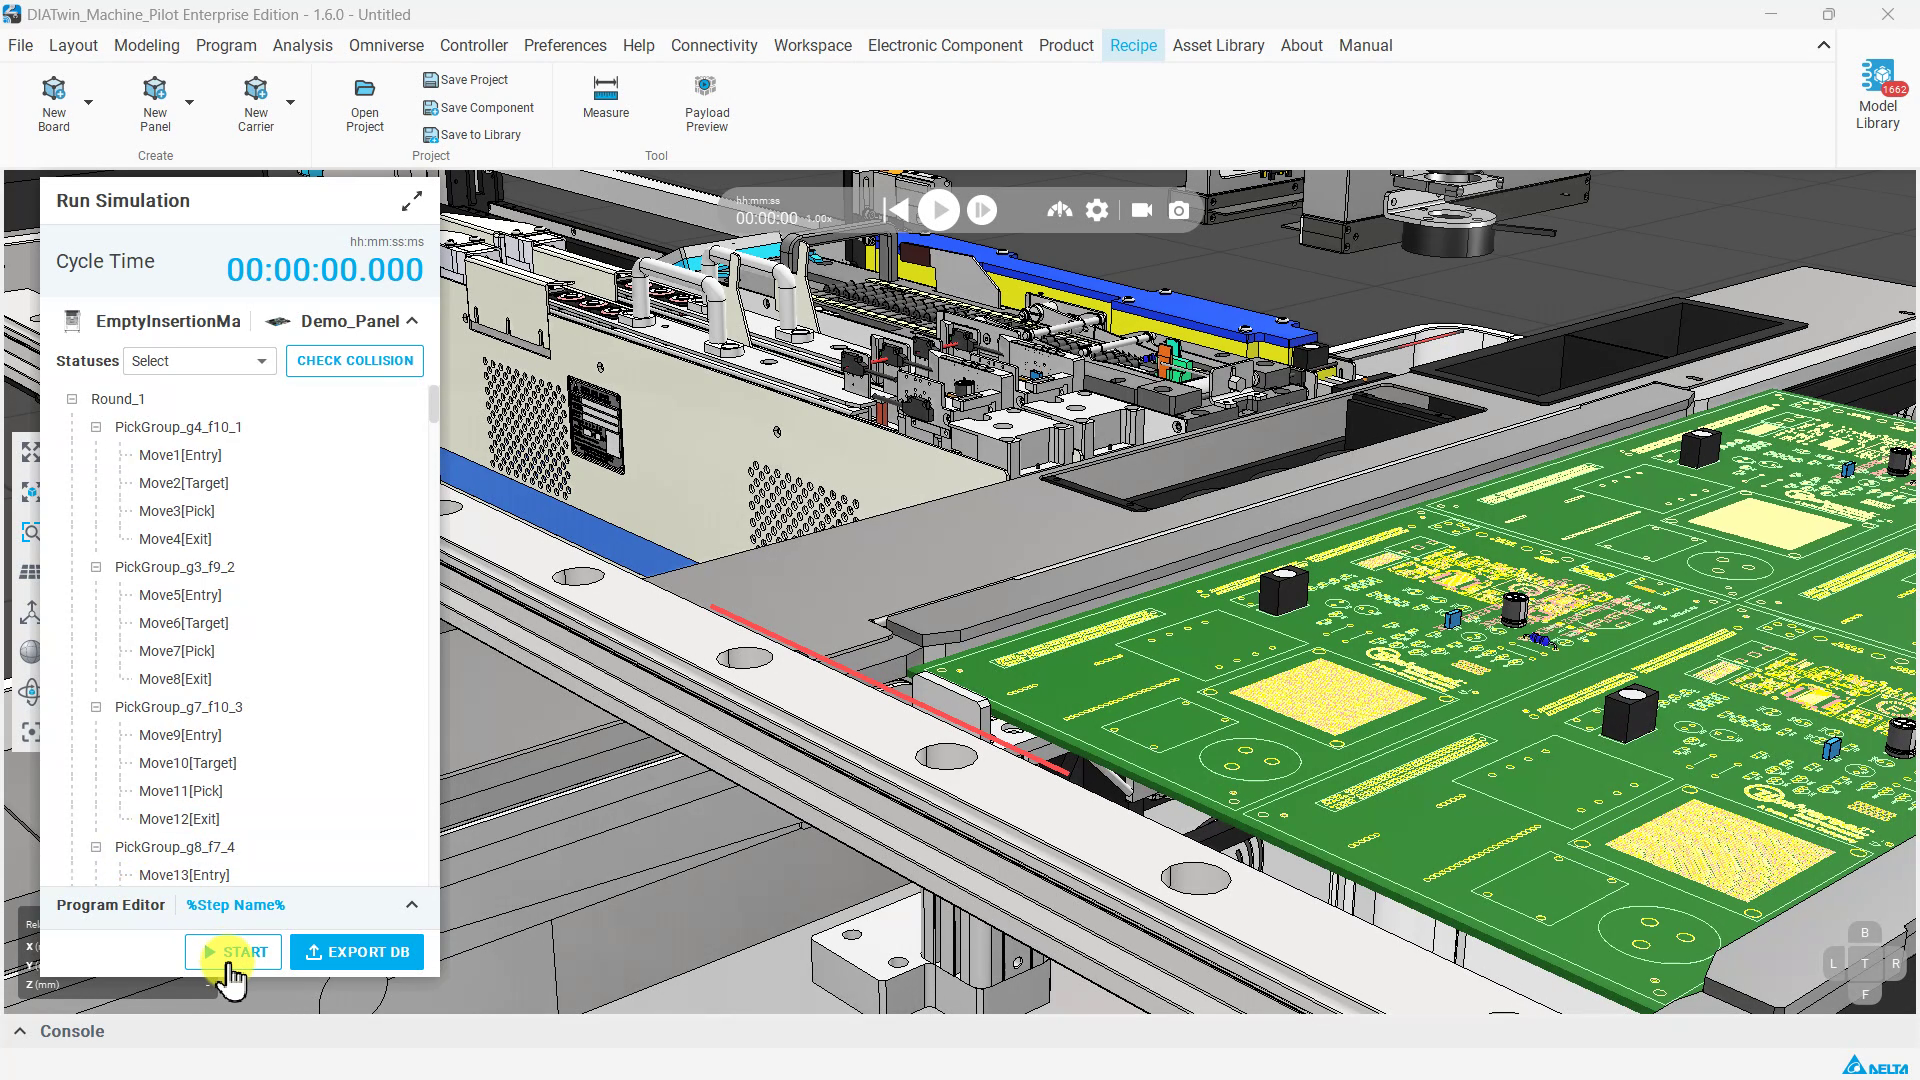Select Move7[Pick] in the tree

(x=177, y=651)
